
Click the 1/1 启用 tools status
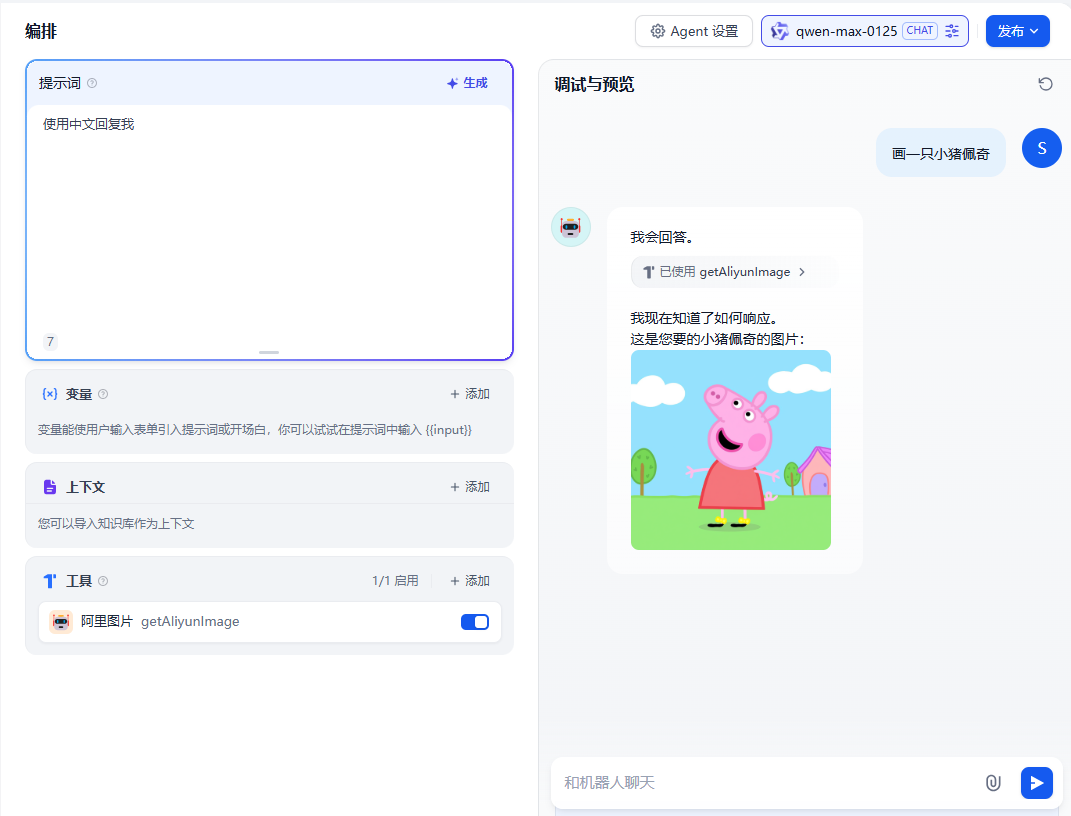[395, 581]
